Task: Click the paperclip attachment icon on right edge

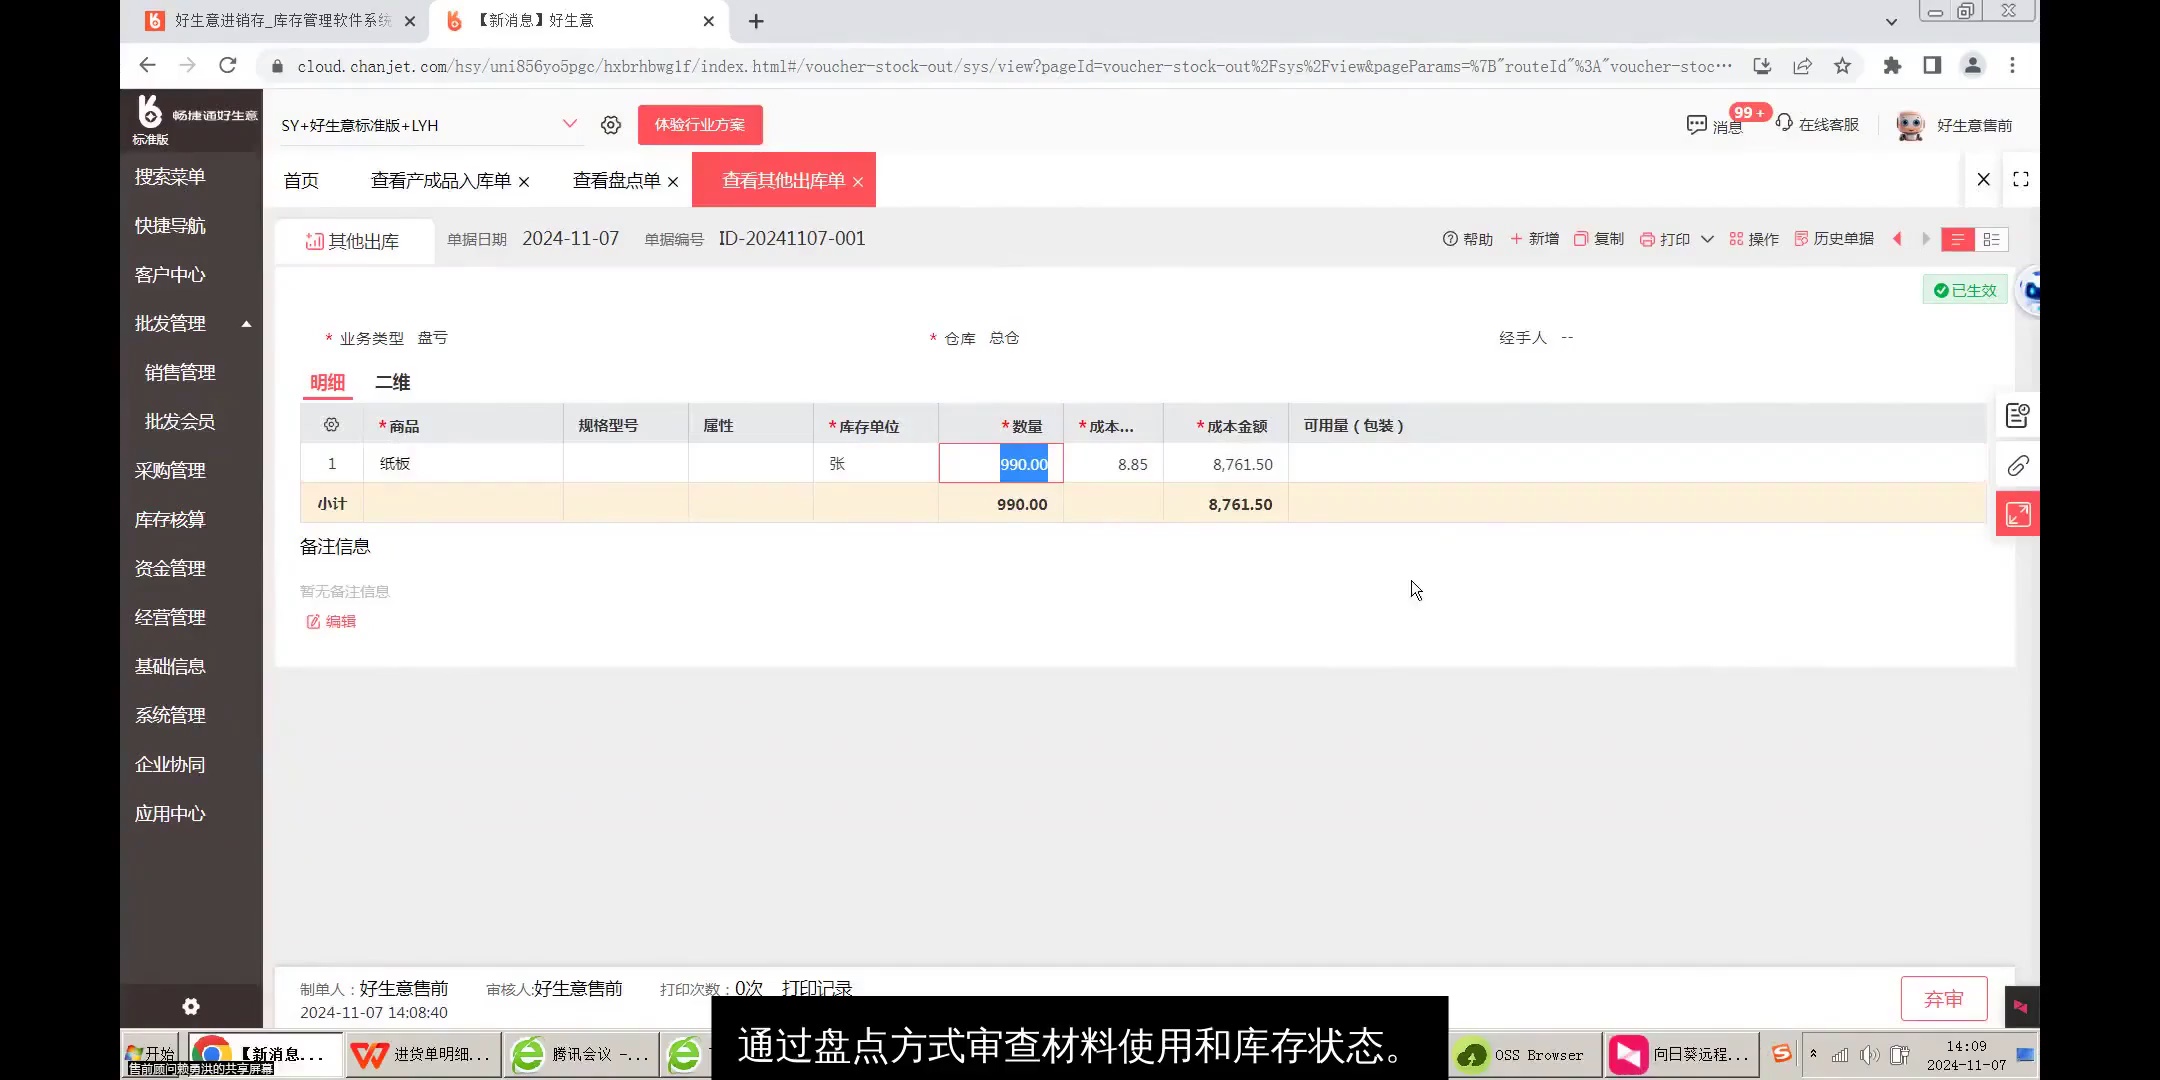Action: (x=2018, y=465)
